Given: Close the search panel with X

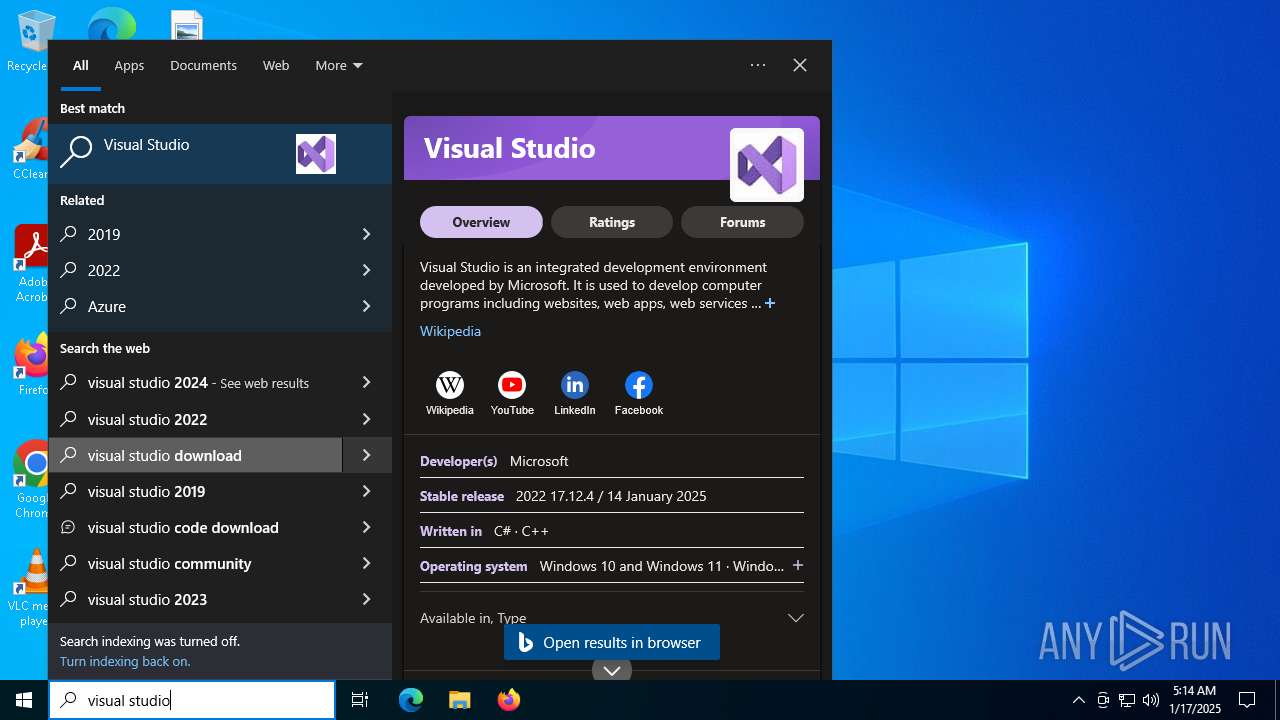Looking at the screenshot, I should coord(800,65).
